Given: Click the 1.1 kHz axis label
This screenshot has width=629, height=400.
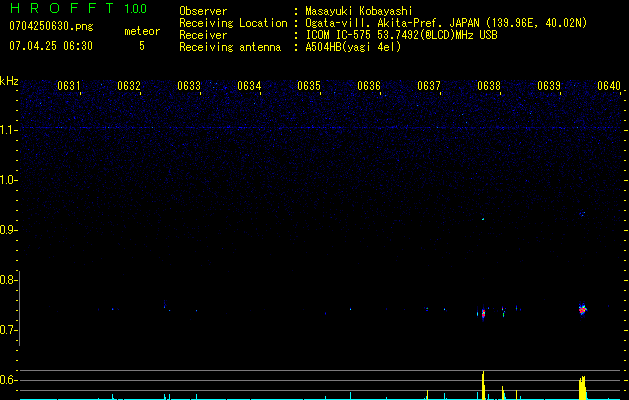Looking at the screenshot, I should (x=8, y=130).
